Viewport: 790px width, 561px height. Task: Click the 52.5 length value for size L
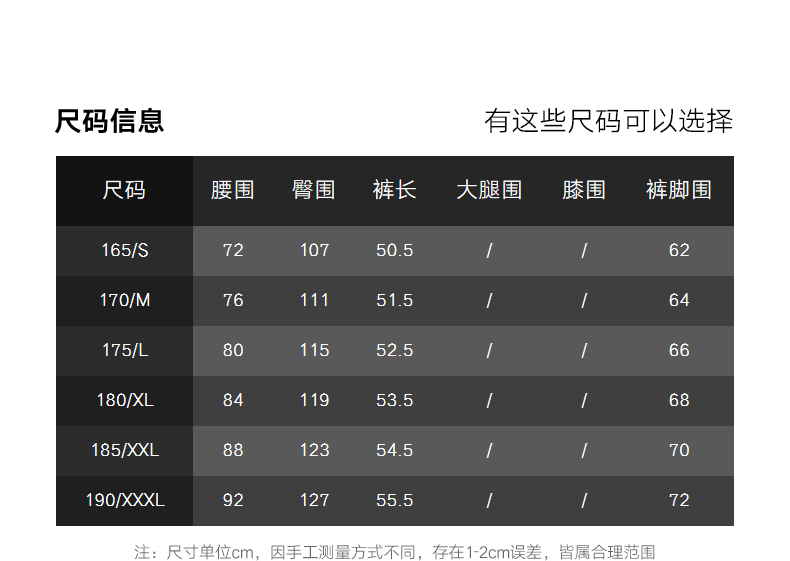pos(394,350)
